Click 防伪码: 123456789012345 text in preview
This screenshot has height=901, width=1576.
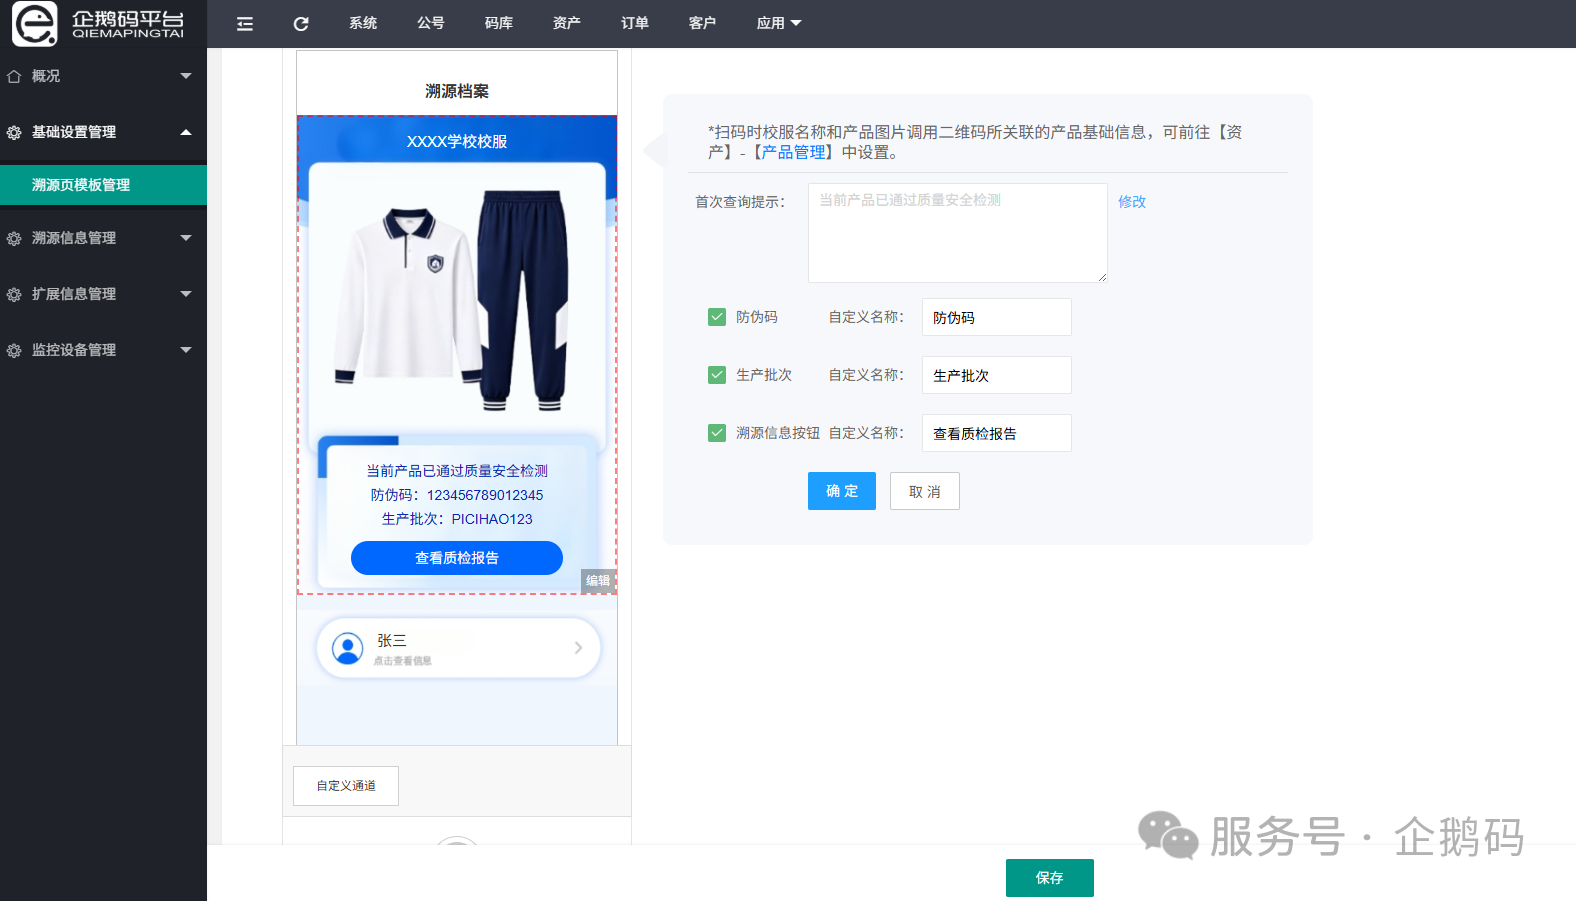coord(457,495)
